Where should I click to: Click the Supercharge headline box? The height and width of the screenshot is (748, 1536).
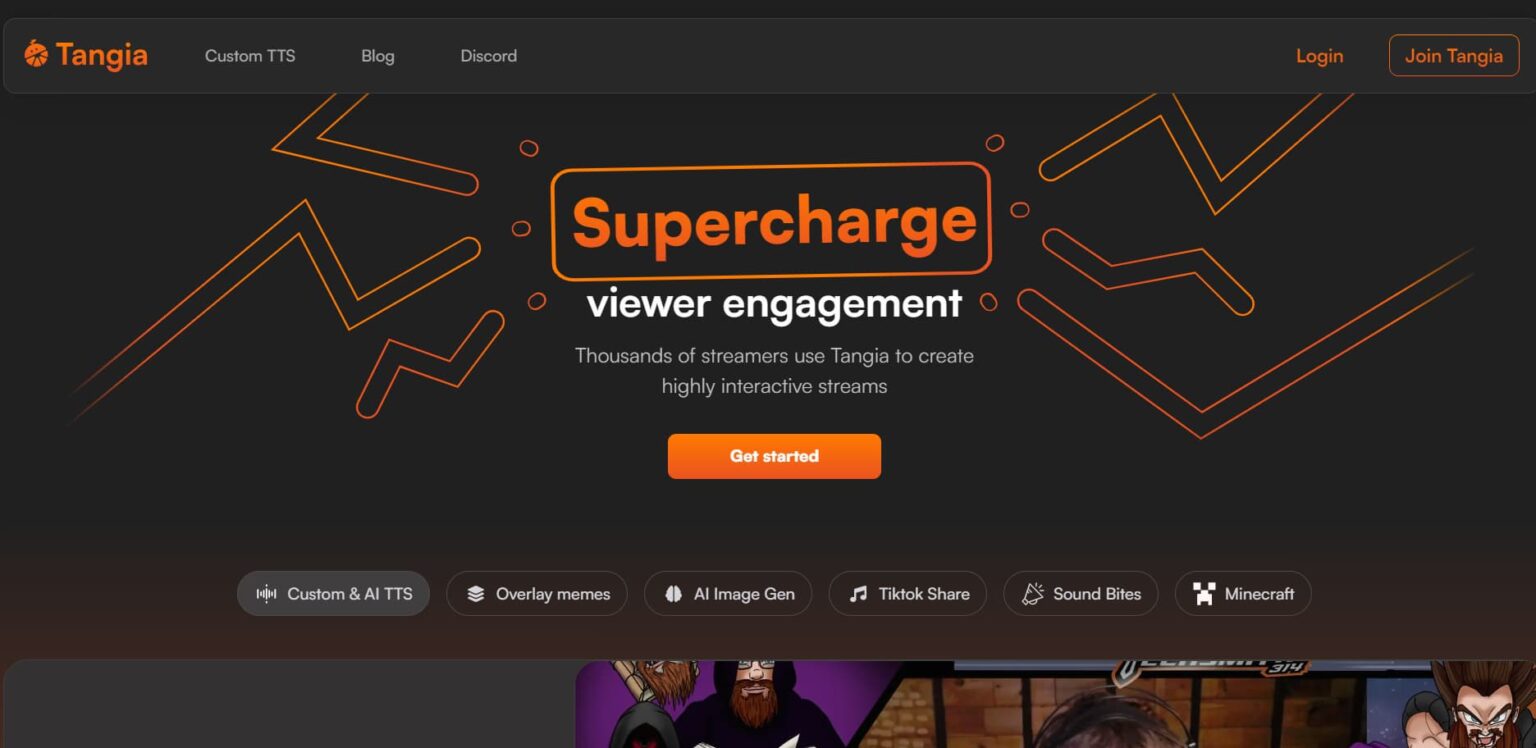[771, 222]
